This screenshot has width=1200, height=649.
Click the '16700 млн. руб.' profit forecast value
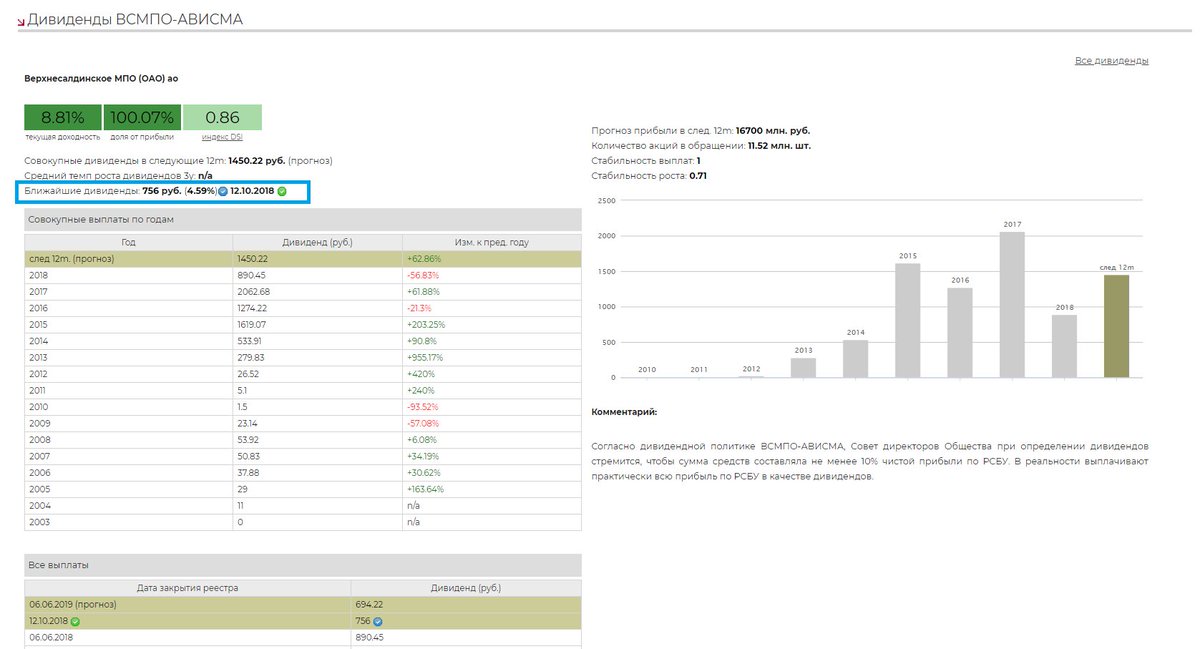(x=773, y=130)
